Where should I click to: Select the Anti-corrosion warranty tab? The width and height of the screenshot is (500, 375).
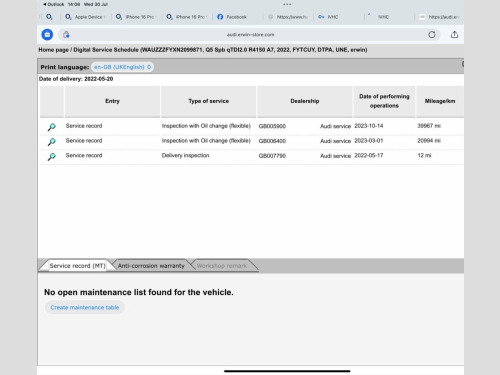pyautogui.click(x=151, y=266)
